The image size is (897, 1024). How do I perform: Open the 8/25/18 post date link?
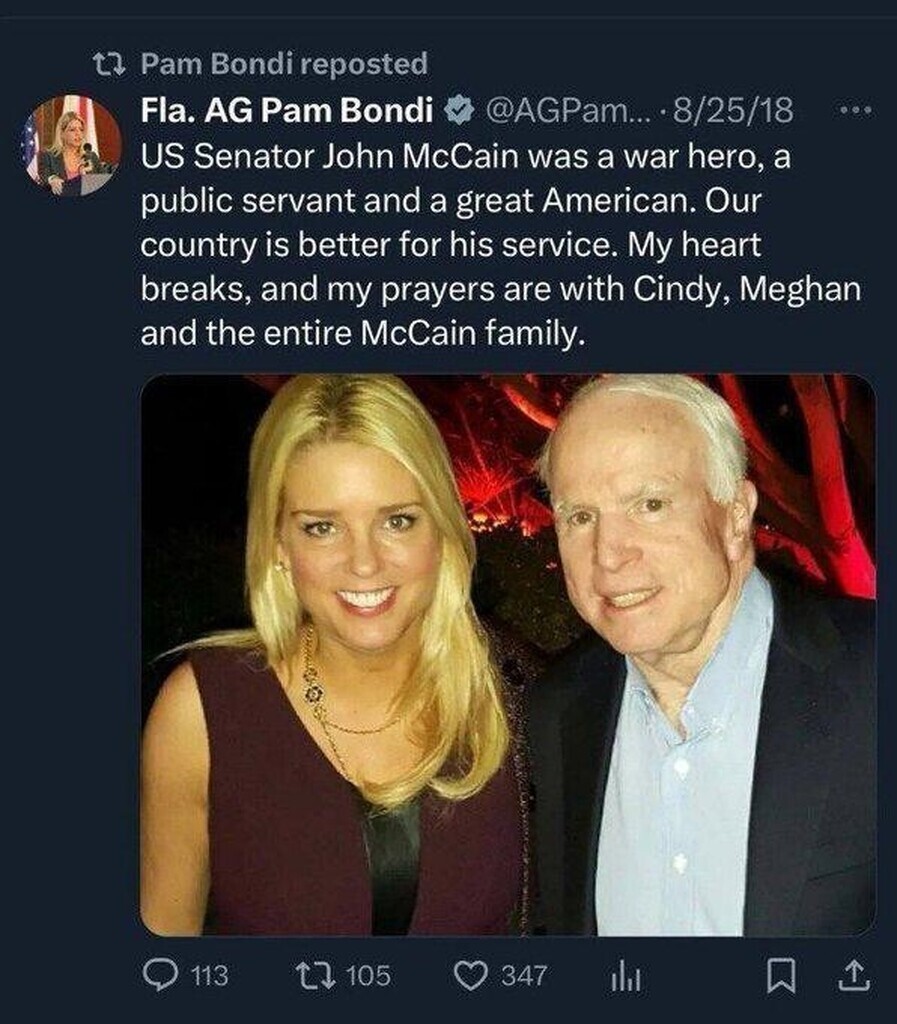point(734,112)
